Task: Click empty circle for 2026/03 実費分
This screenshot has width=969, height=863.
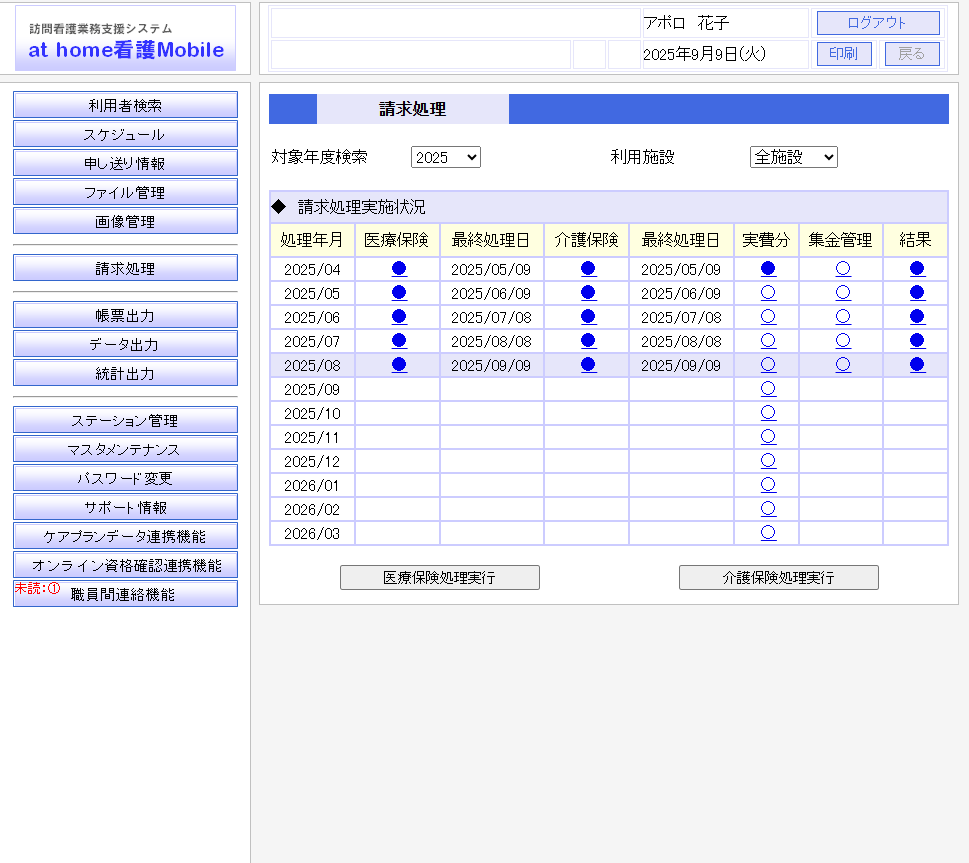Action: pyautogui.click(x=768, y=532)
